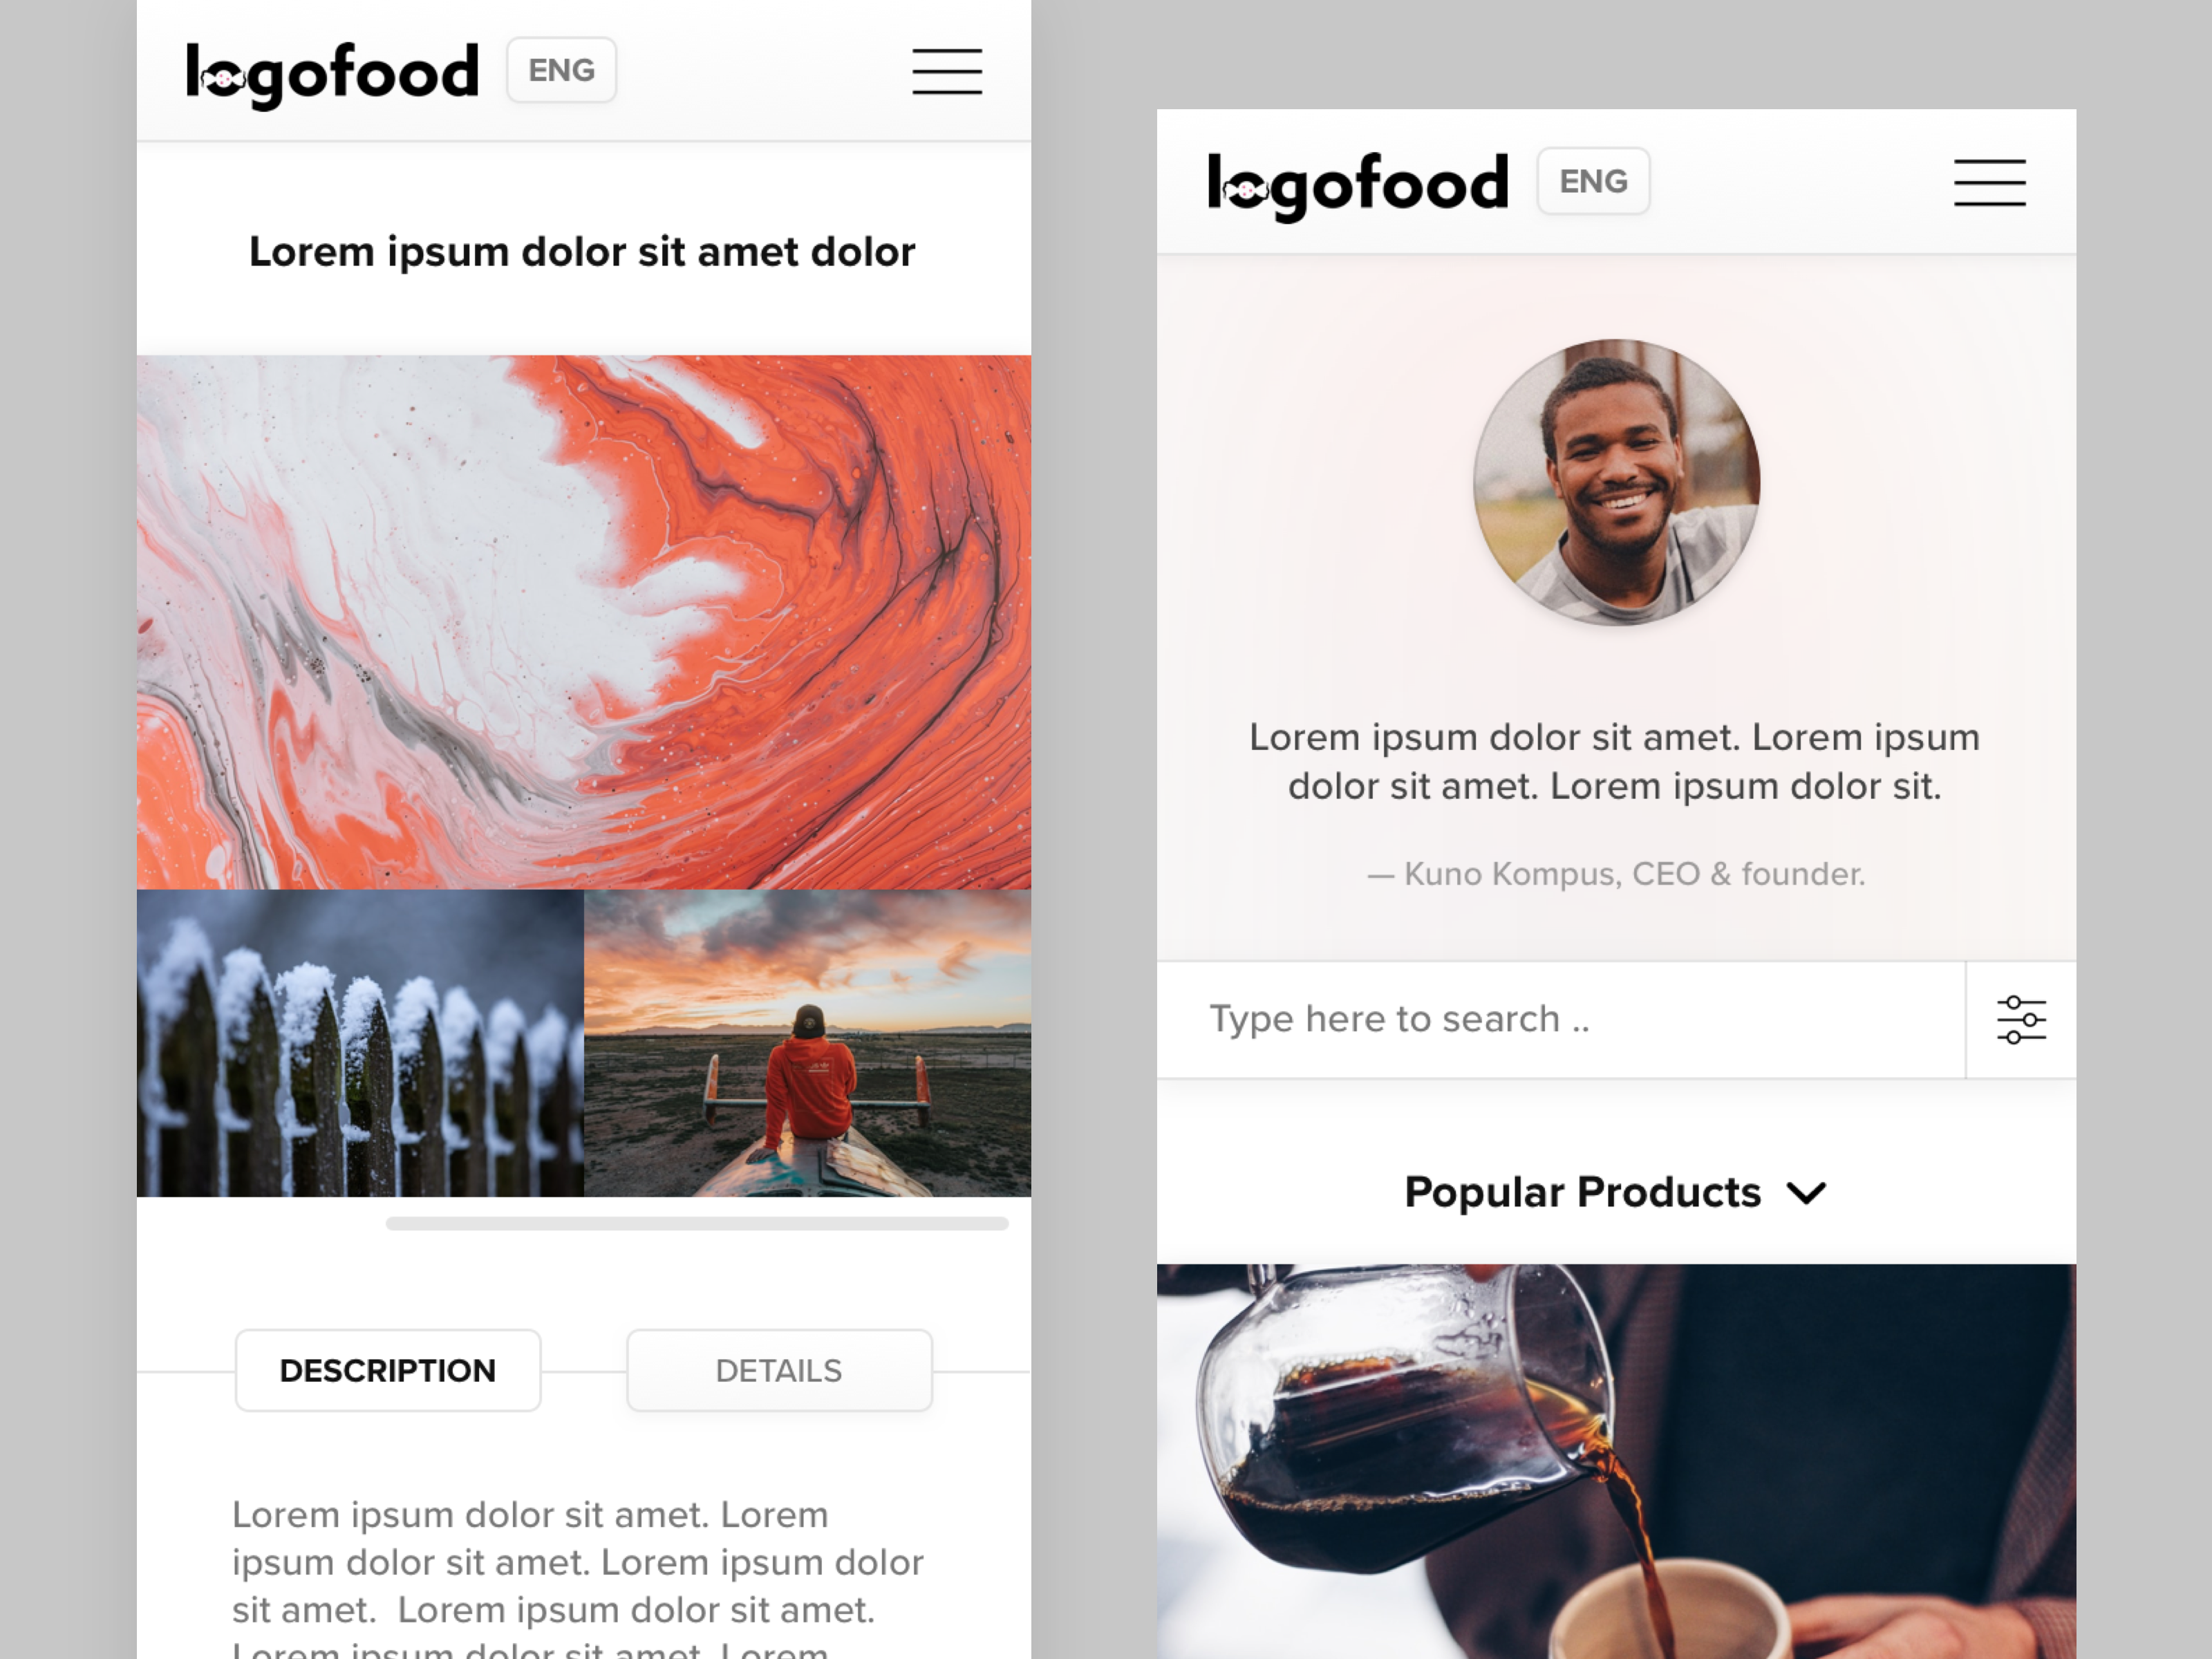The height and width of the screenshot is (1659, 2212).
Task: Open the hamburger menu in right mockup
Action: click(1989, 183)
